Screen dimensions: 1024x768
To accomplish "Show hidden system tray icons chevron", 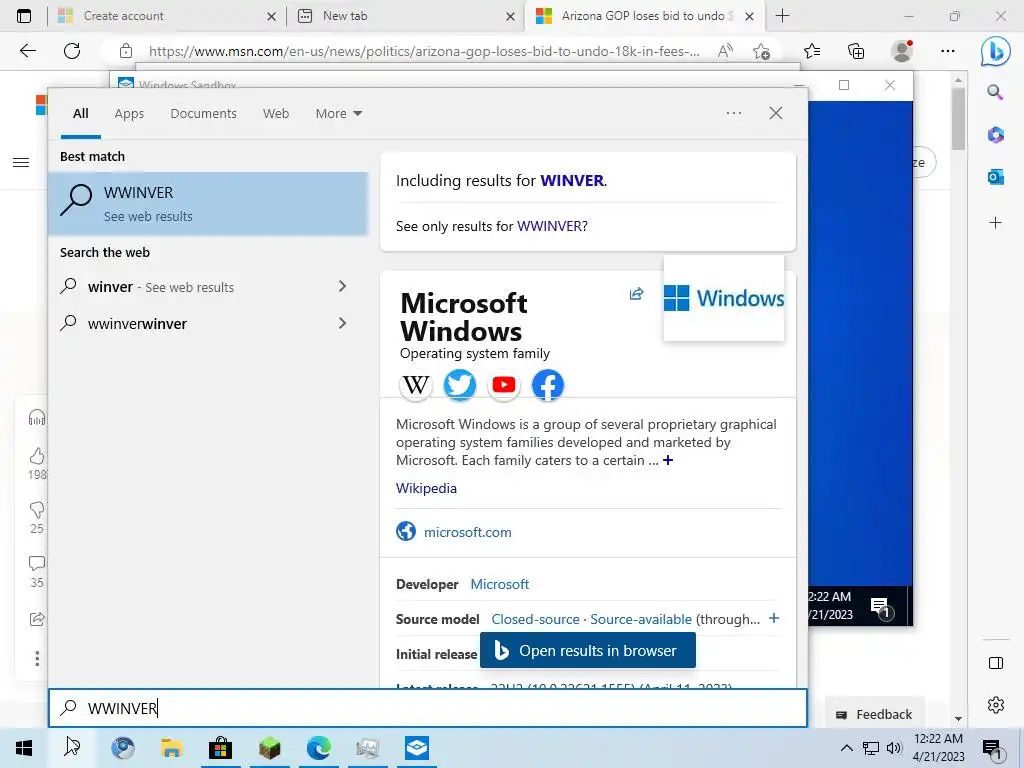I will click(846, 748).
